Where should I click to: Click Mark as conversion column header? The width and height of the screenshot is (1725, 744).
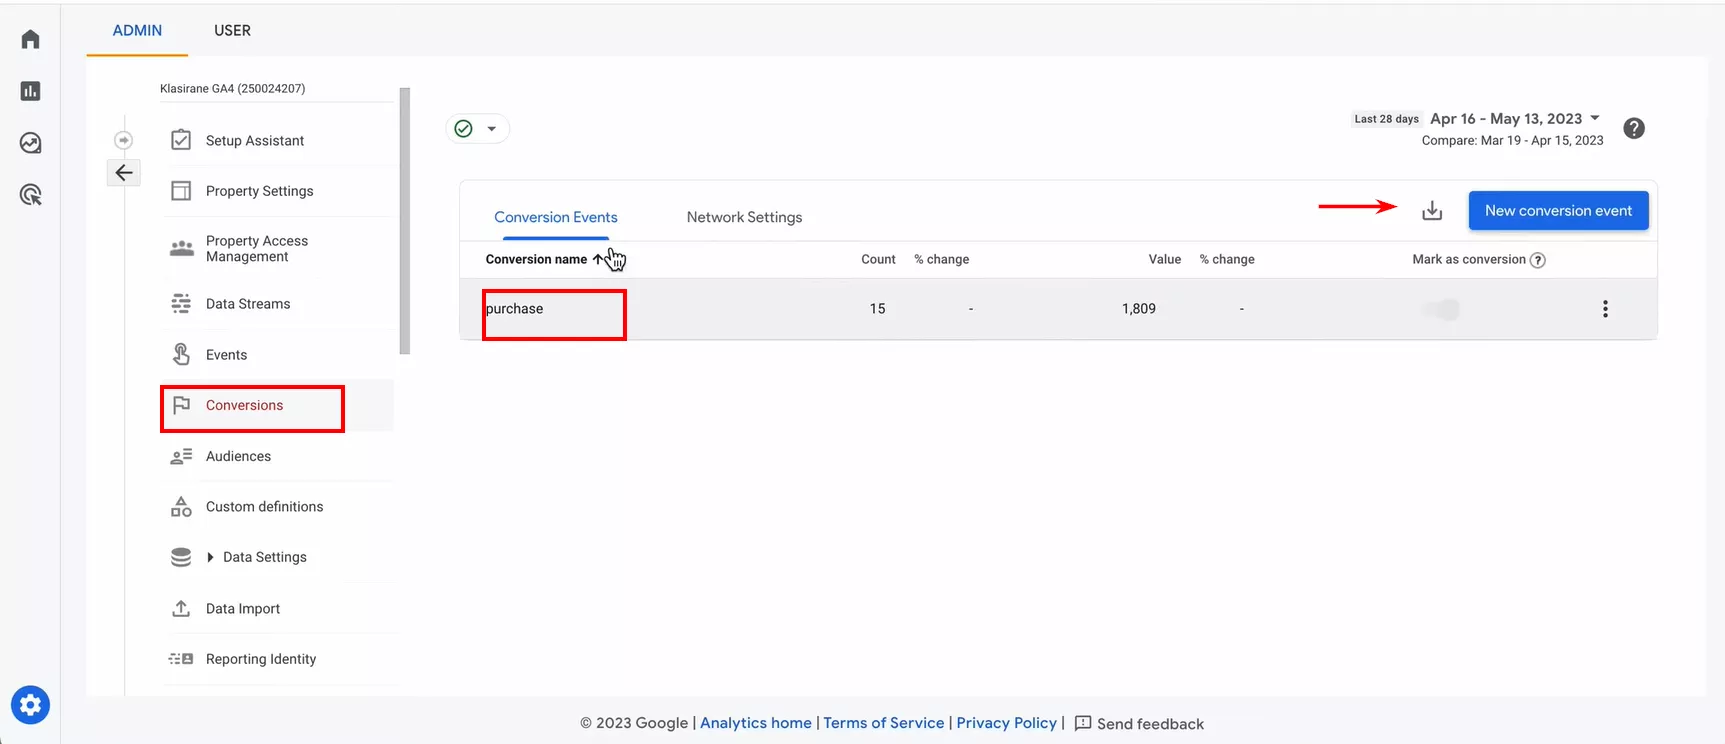(1468, 259)
